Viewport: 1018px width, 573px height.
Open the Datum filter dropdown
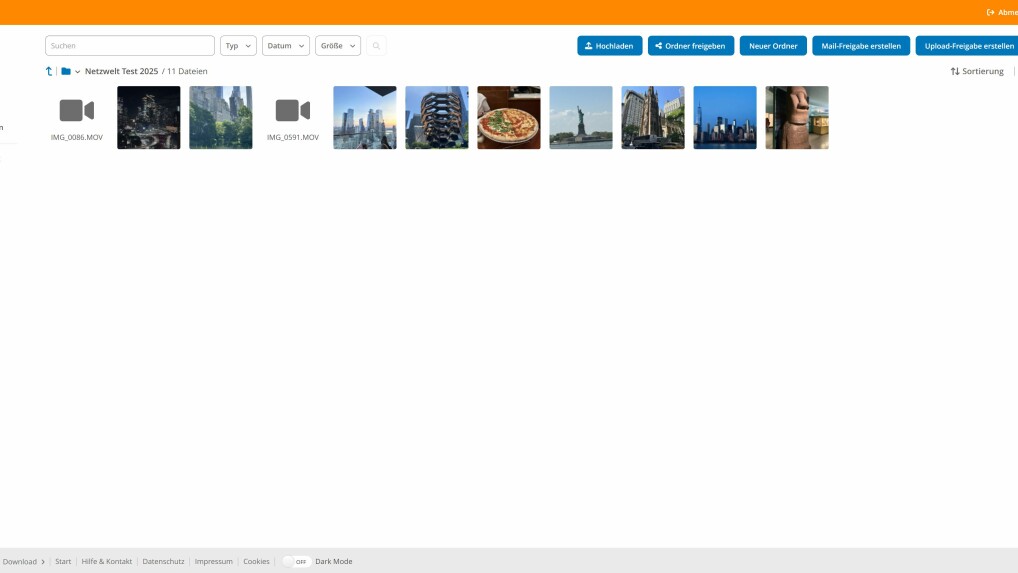pyautogui.click(x=285, y=46)
